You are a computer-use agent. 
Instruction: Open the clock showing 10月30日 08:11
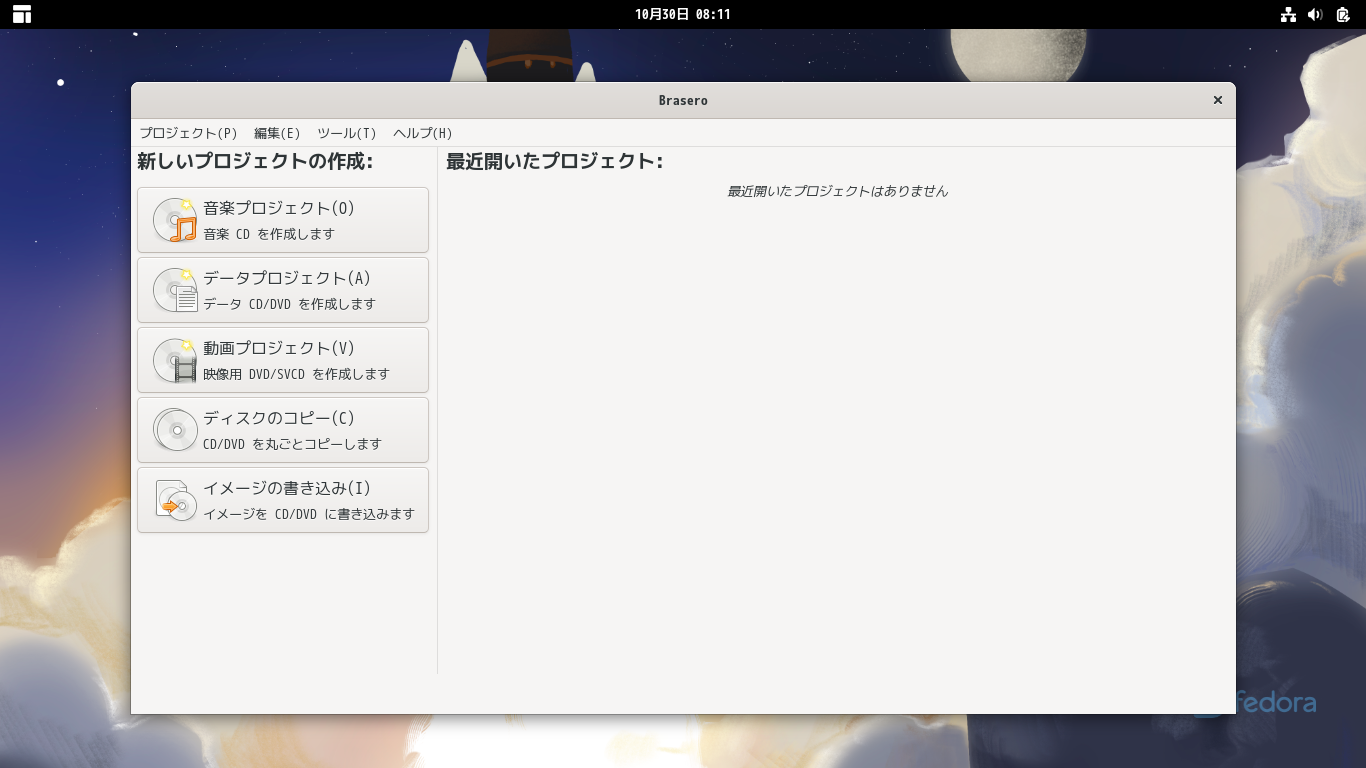[683, 14]
